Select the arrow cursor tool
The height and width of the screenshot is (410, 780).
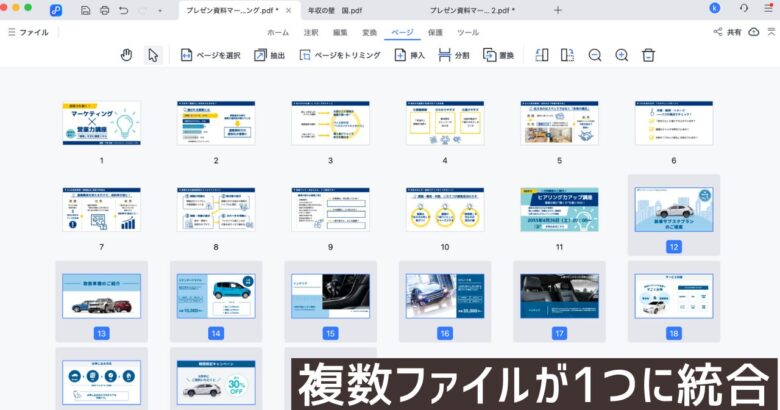pos(152,55)
